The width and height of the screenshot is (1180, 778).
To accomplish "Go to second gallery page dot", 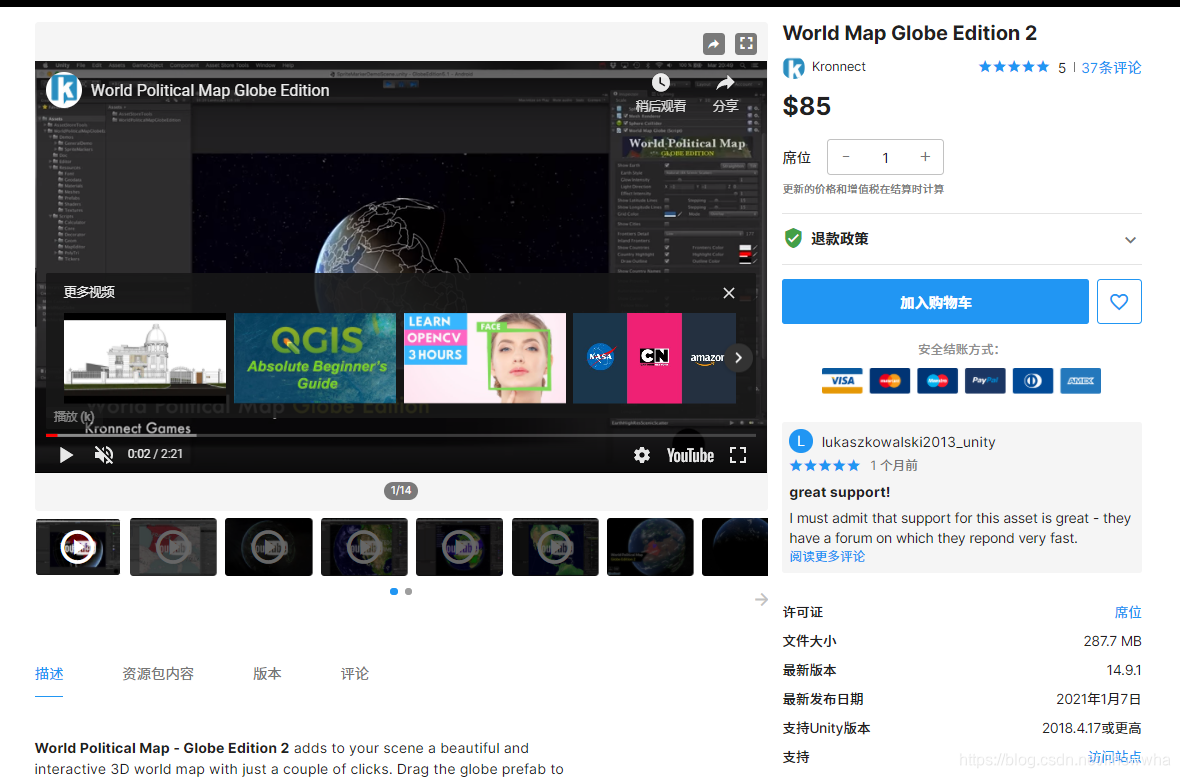I will click(x=409, y=591).
